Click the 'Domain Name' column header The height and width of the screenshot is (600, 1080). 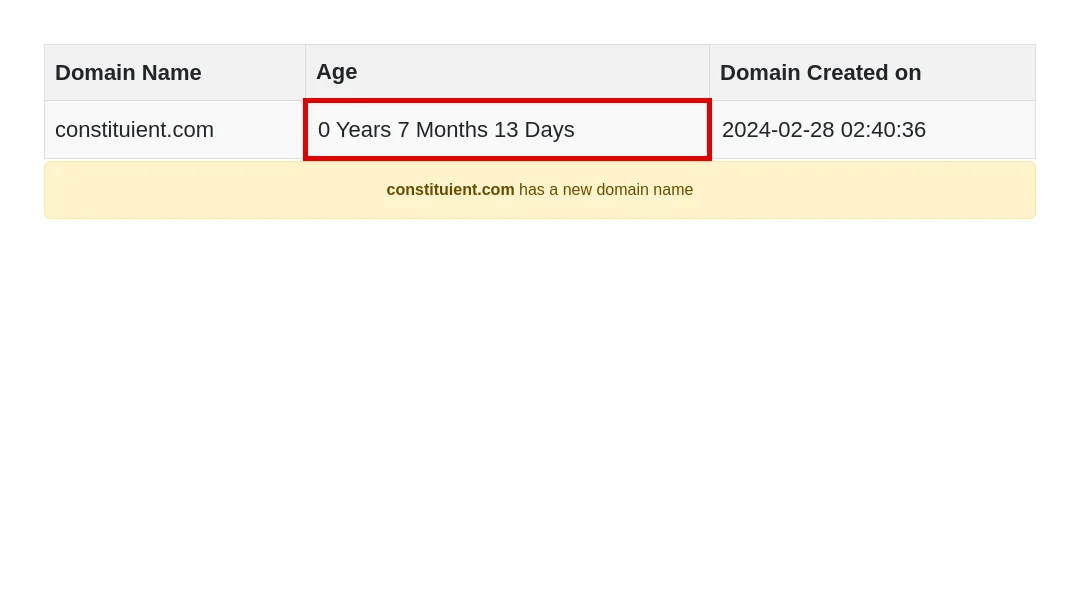coord(175,73)
